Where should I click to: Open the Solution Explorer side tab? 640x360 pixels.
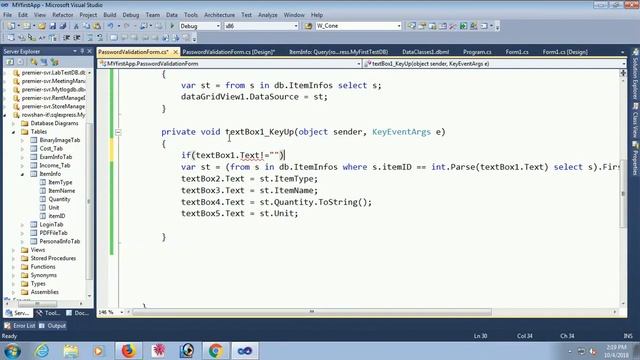point(636,75)
